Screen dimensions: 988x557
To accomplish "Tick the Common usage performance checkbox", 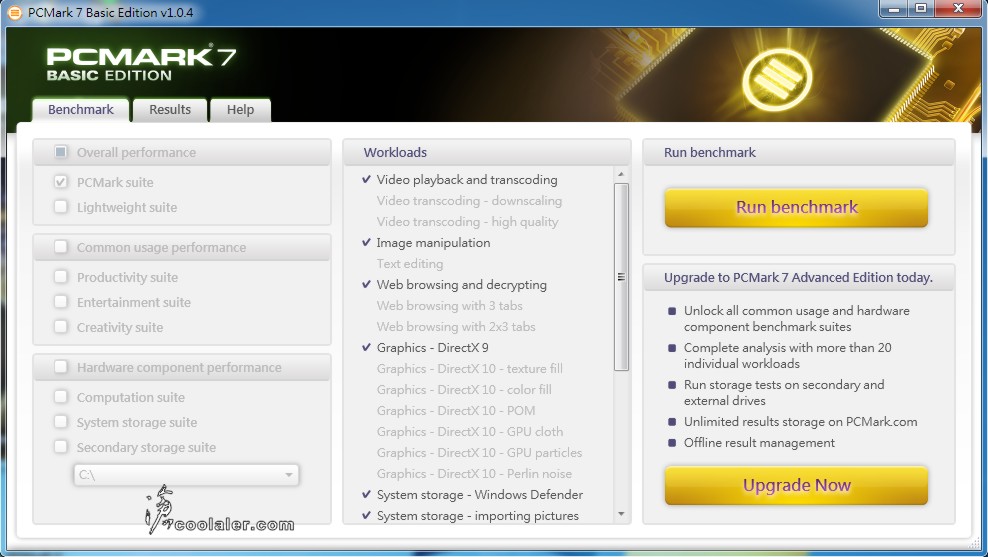I will [60, 247].
